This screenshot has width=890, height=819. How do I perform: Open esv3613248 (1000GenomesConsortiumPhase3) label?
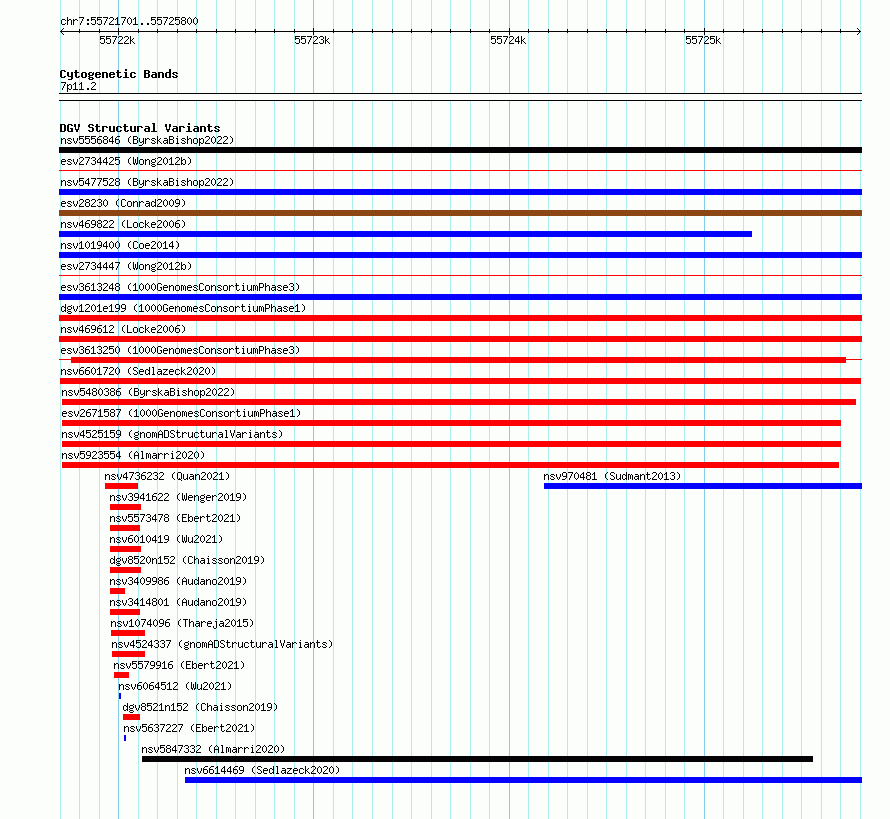click(180, 287)
